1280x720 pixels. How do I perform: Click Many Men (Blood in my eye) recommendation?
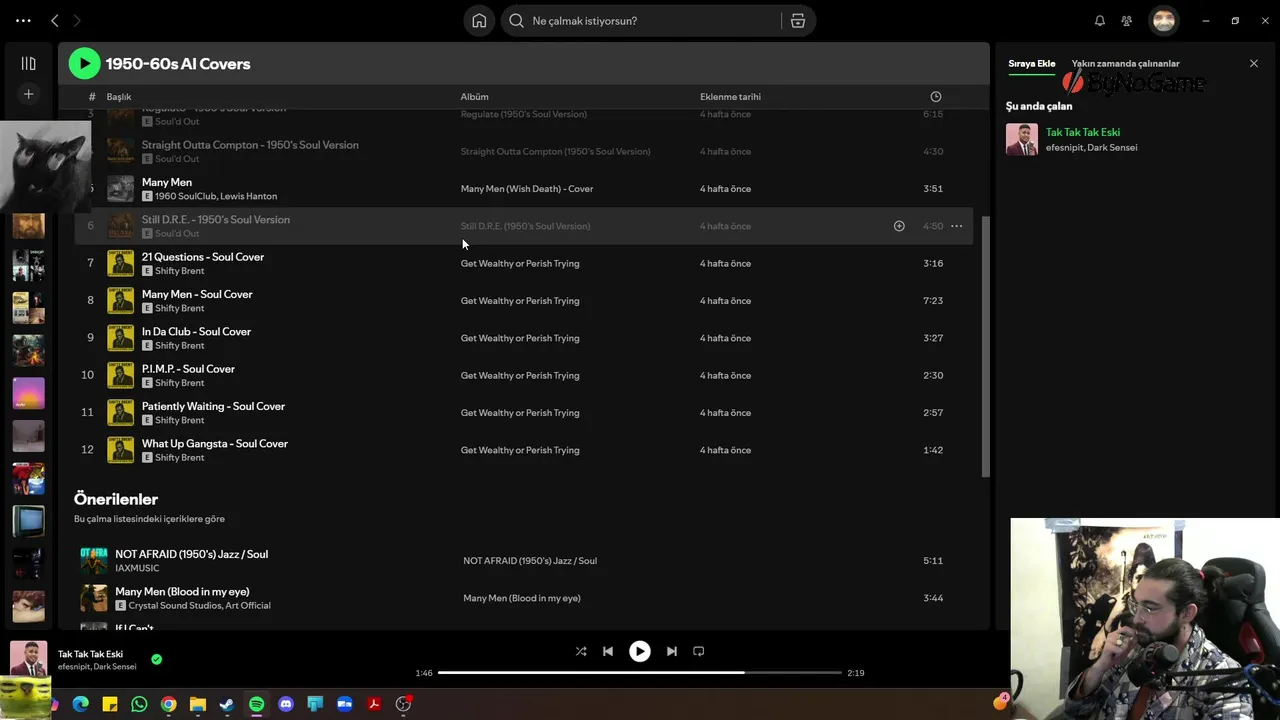[x=182, y=592]
